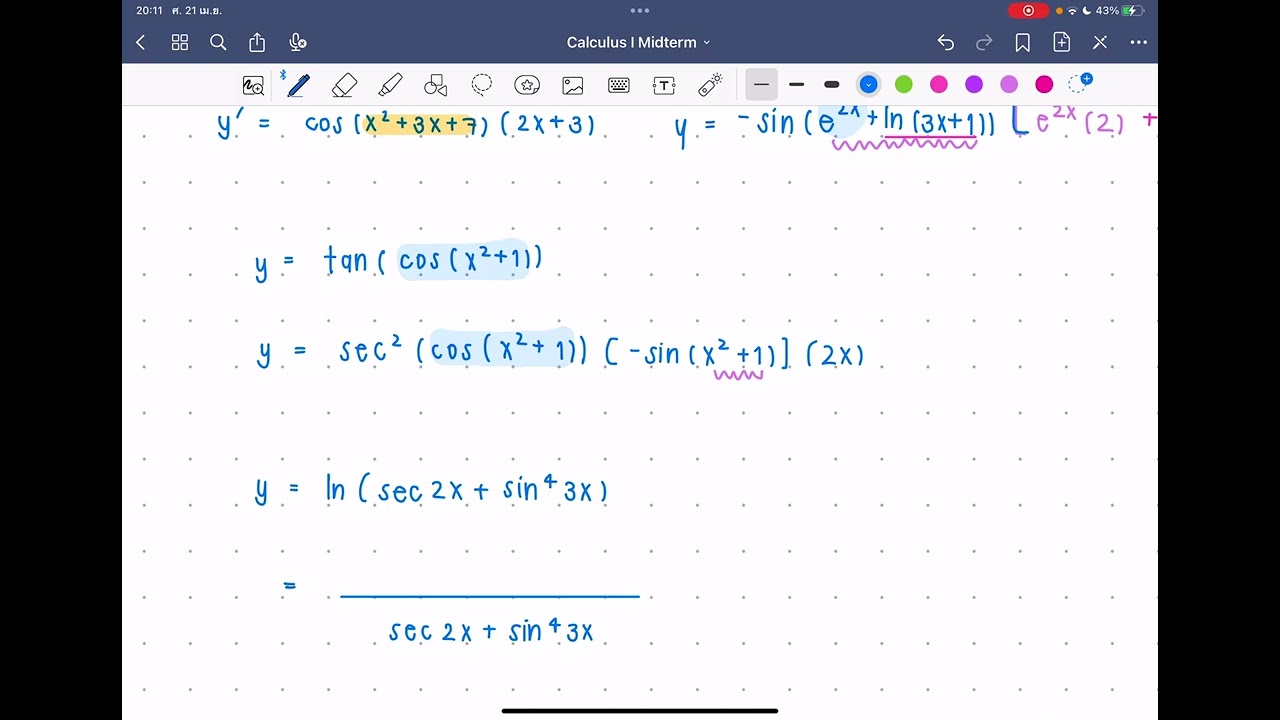Add a new page

pos(1061,42)
